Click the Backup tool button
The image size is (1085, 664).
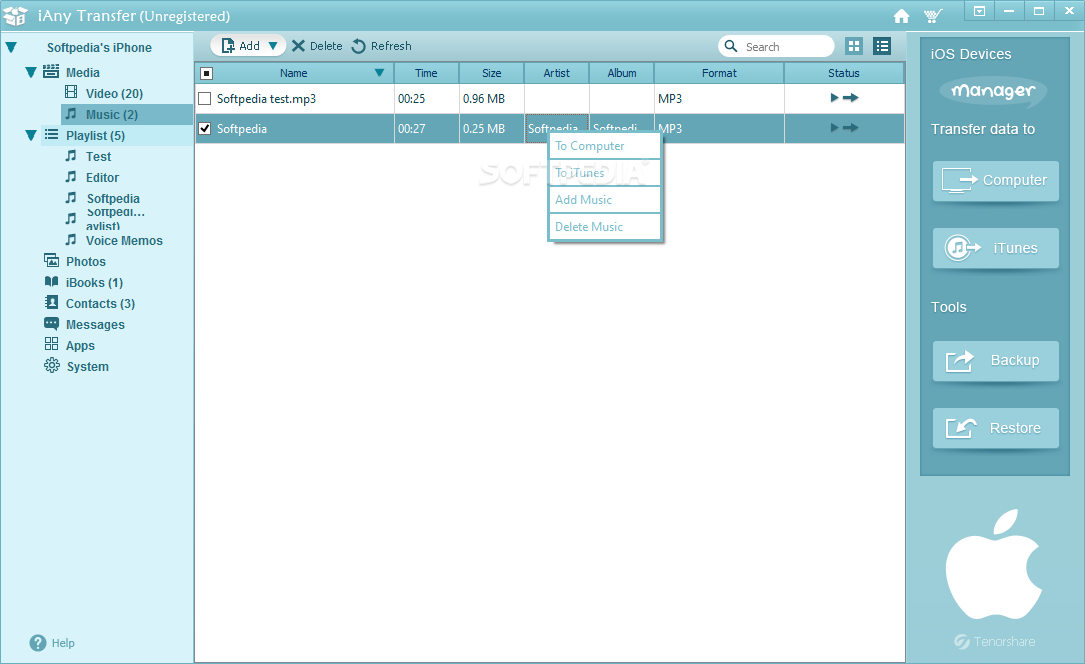(995, 360)
